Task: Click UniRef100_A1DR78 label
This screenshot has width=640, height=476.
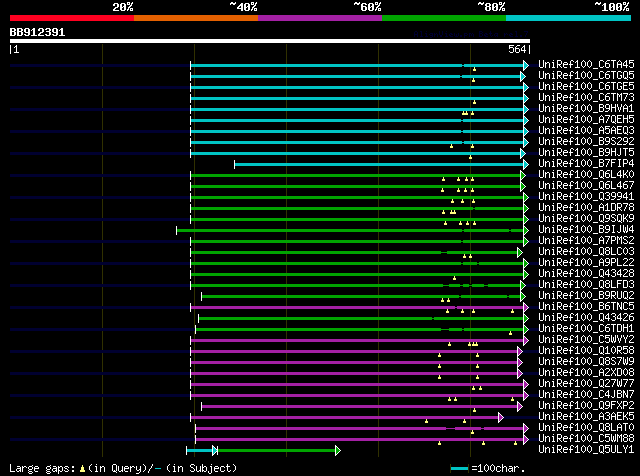Action: click(x=586, y=208)
